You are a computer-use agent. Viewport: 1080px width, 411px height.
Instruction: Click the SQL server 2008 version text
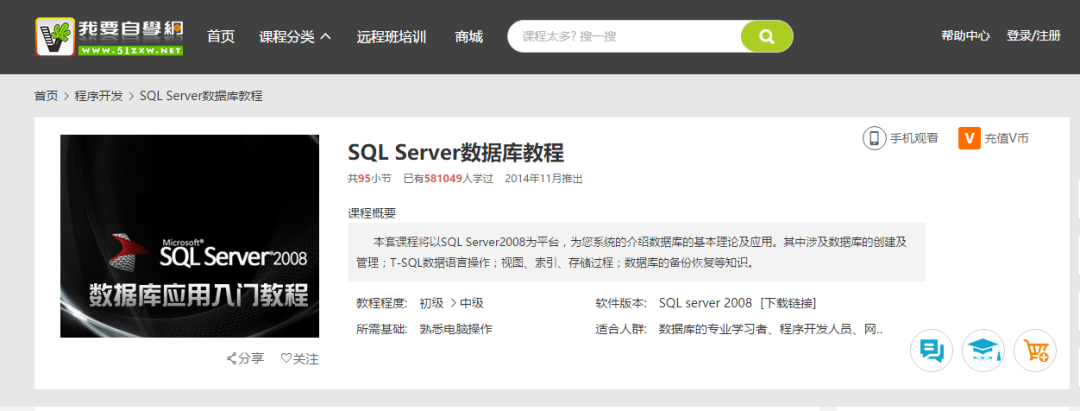[705, 304]
